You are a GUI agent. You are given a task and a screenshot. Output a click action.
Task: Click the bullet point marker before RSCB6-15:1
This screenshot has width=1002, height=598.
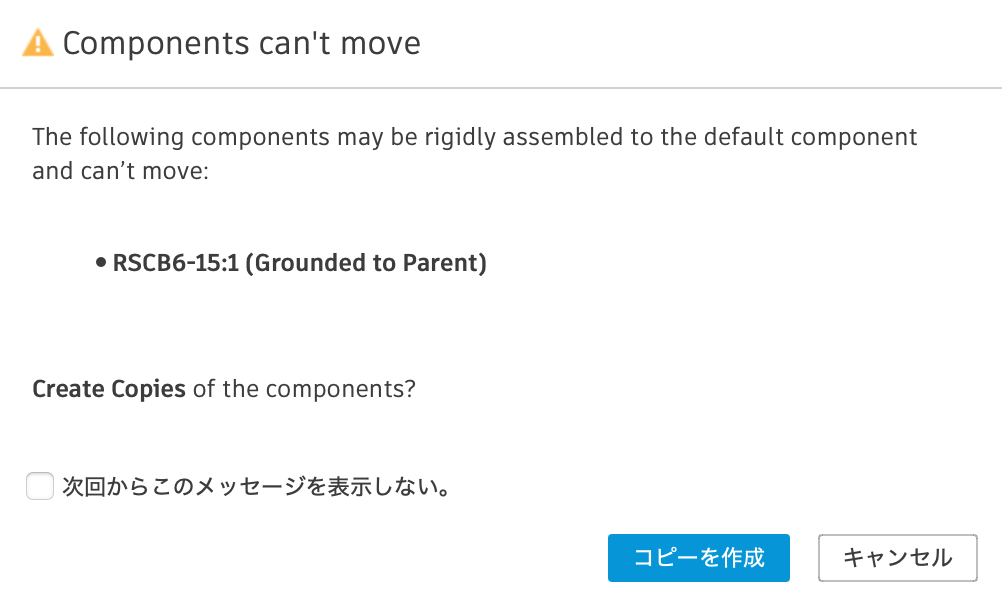[100, 263]
